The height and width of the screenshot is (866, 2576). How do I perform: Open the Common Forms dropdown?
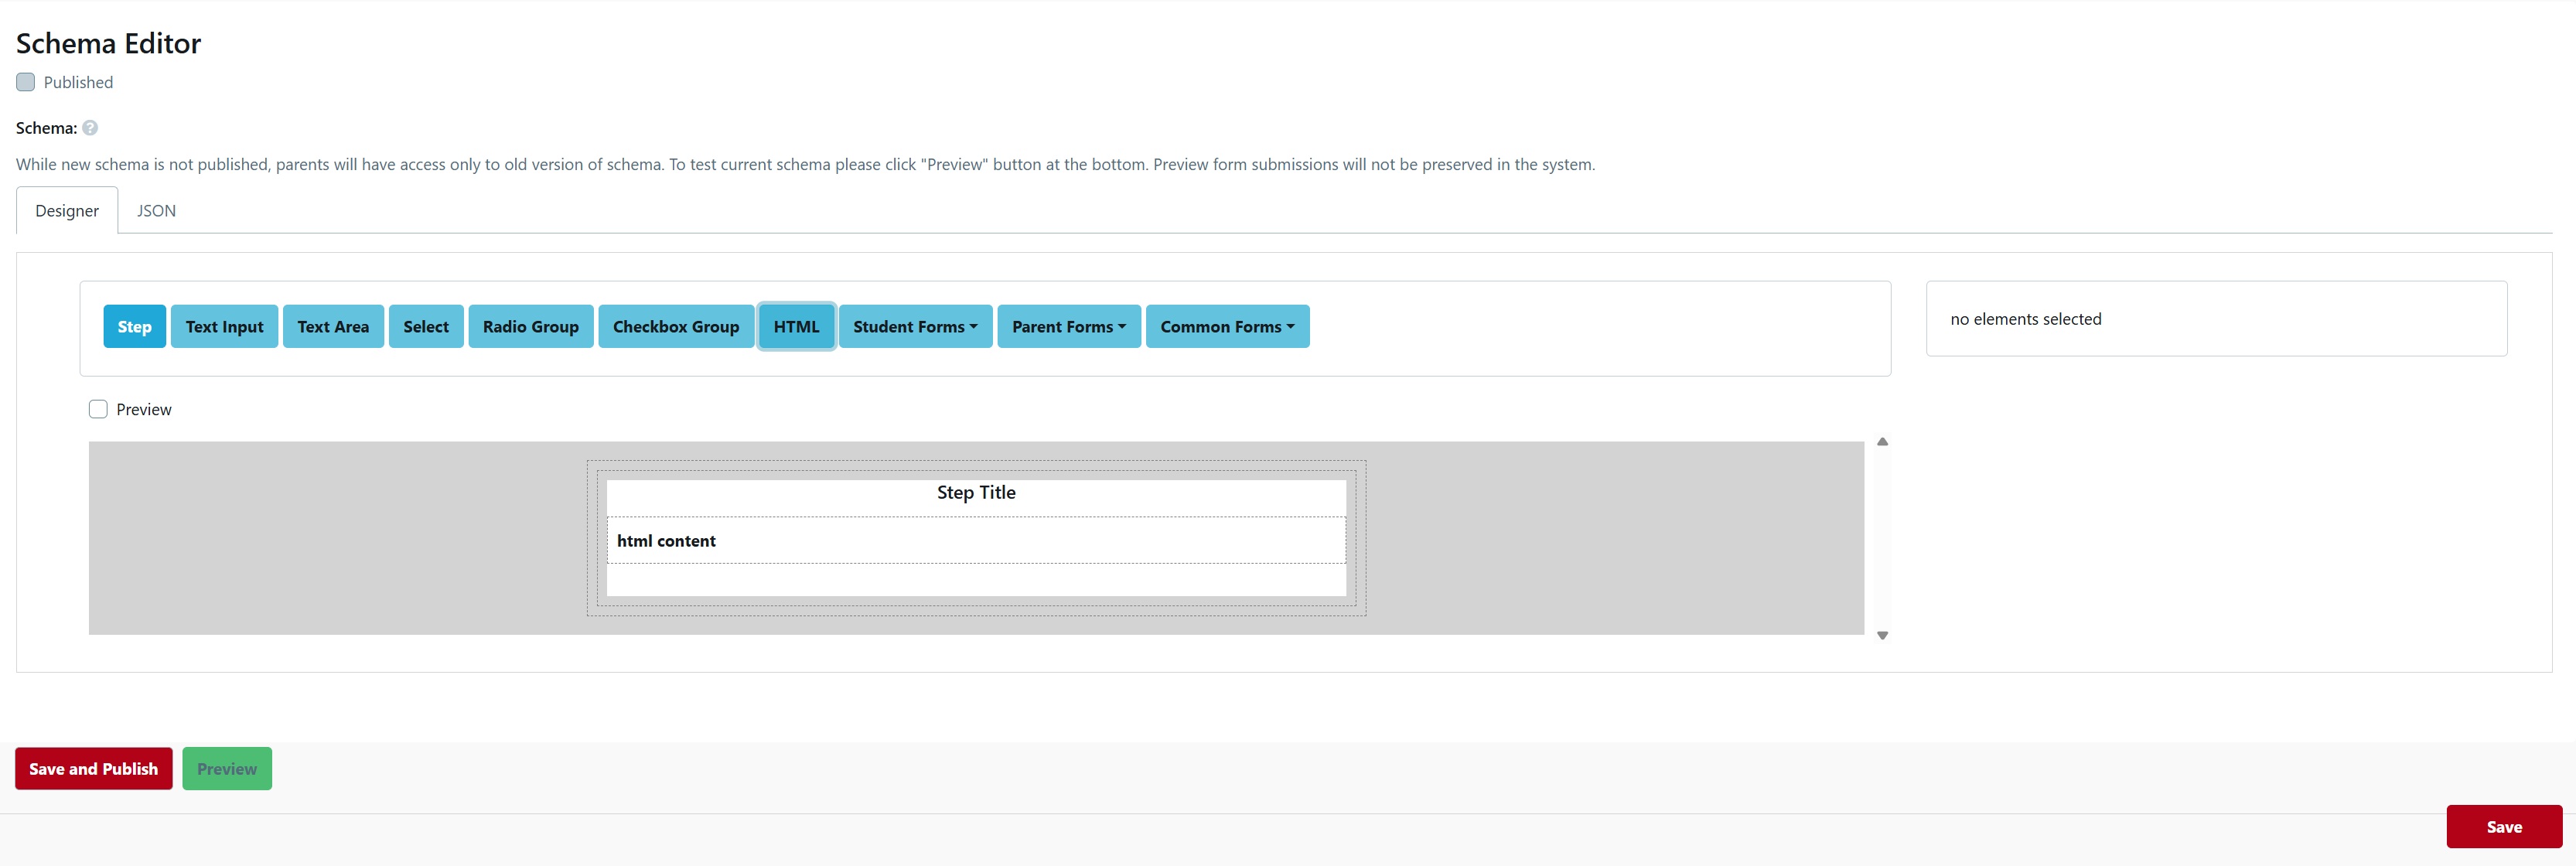click(1227, 326)
